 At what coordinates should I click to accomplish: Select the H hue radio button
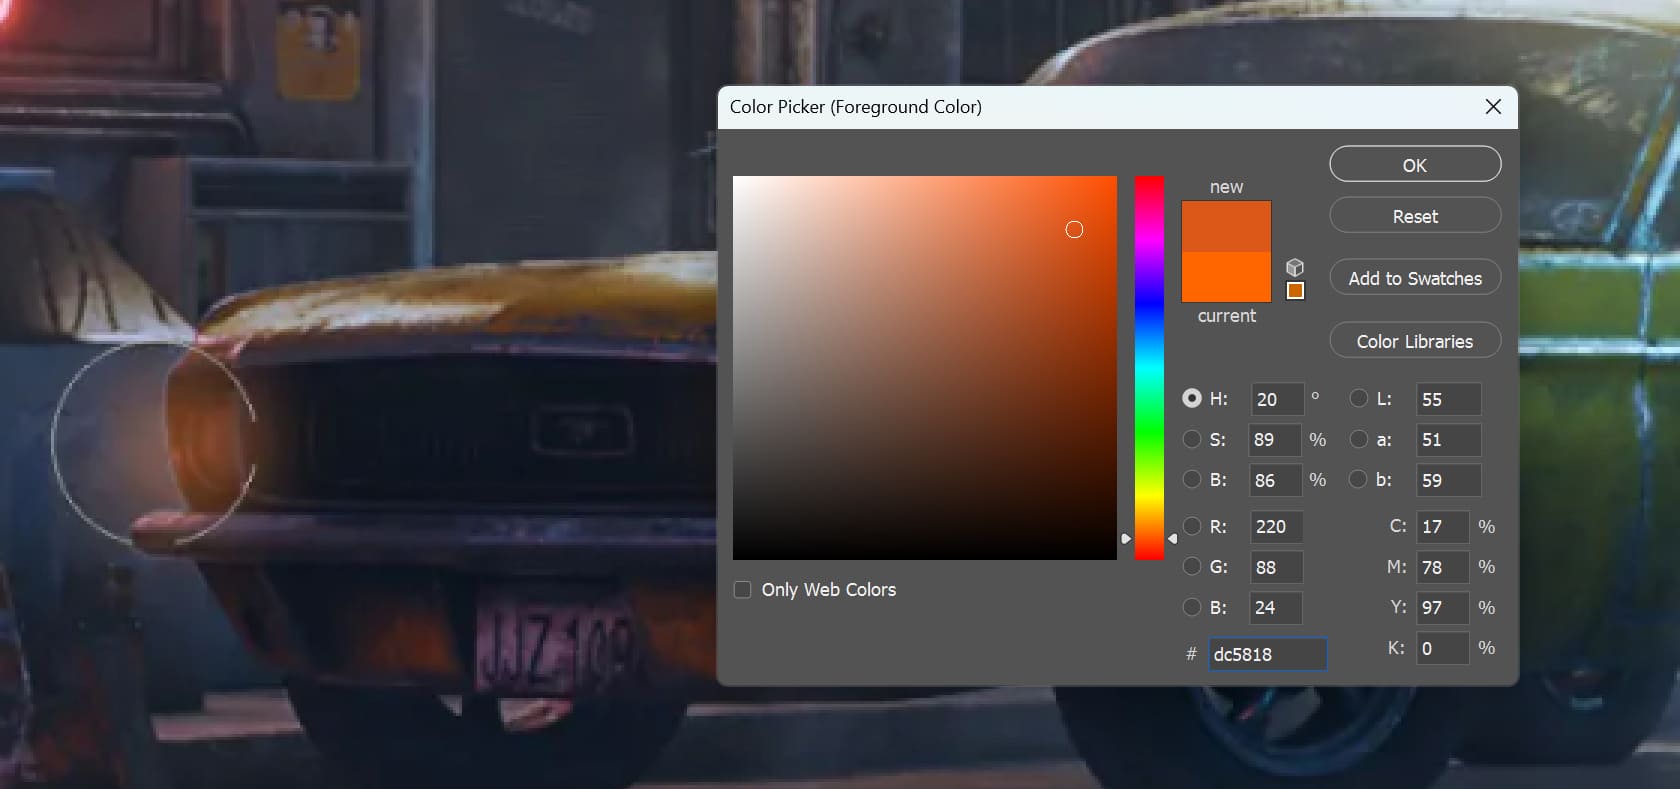(x=1192, y=398)
